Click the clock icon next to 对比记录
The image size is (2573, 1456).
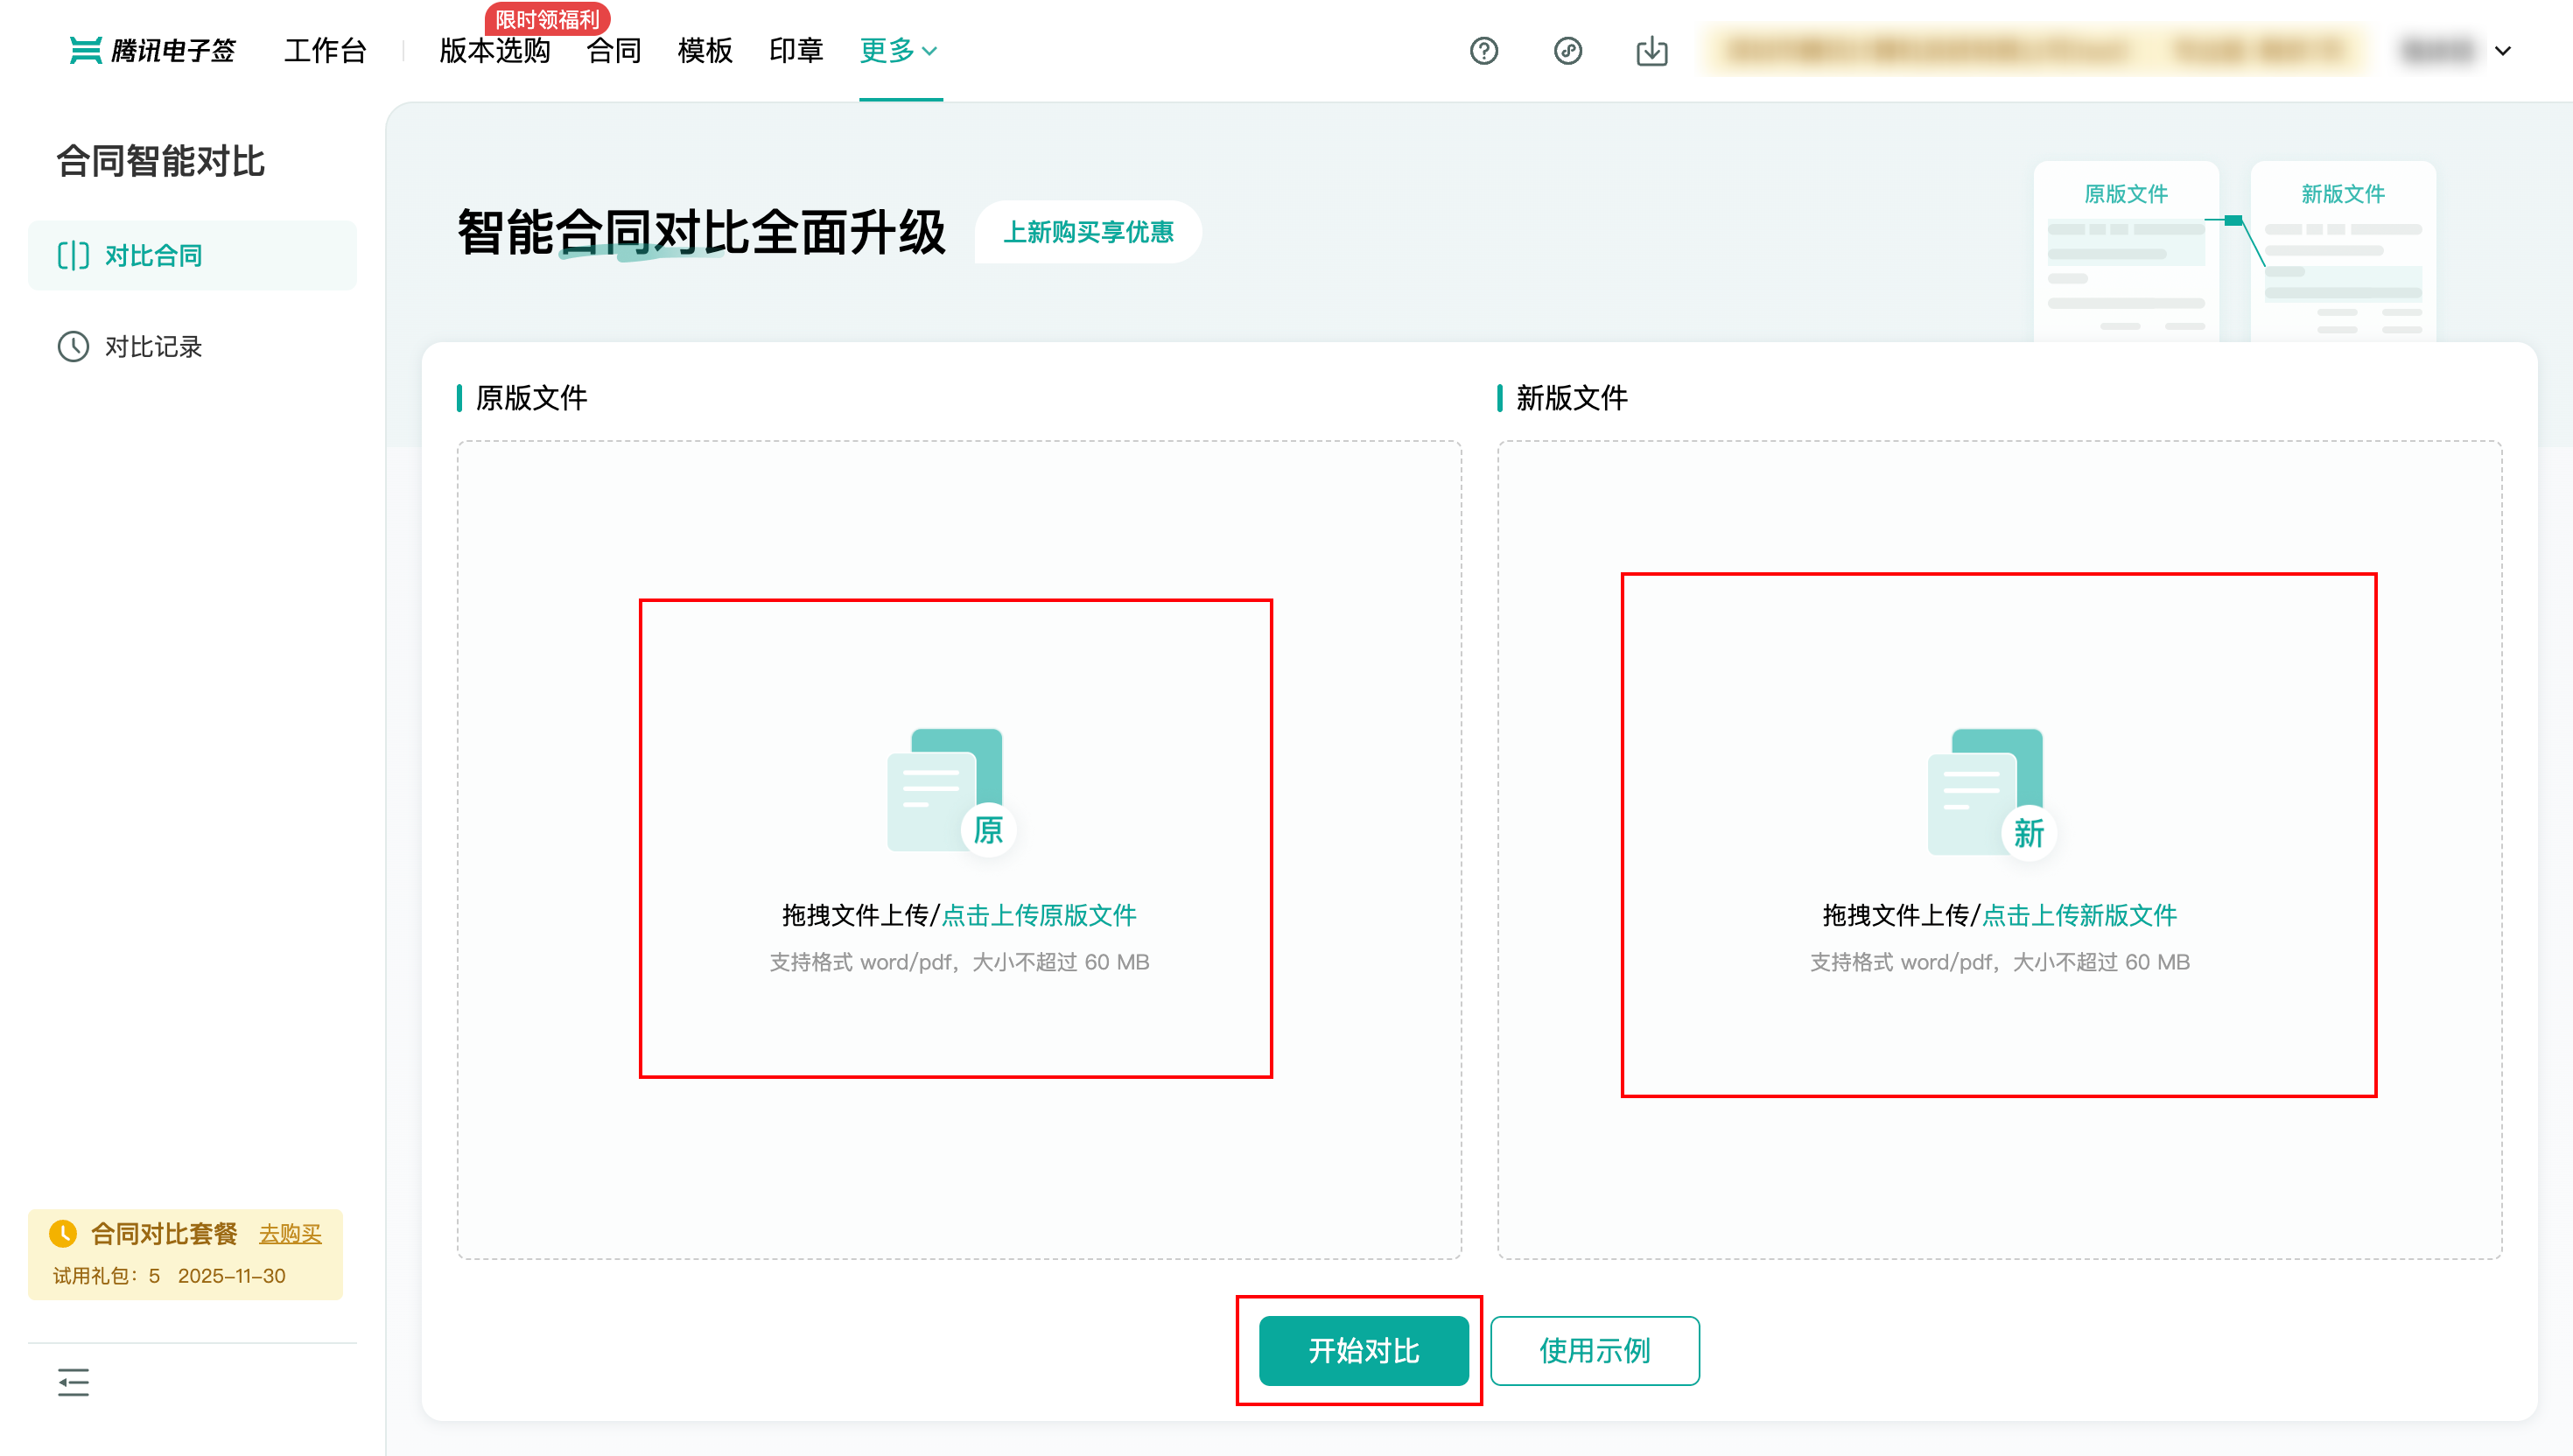[73, 346]
